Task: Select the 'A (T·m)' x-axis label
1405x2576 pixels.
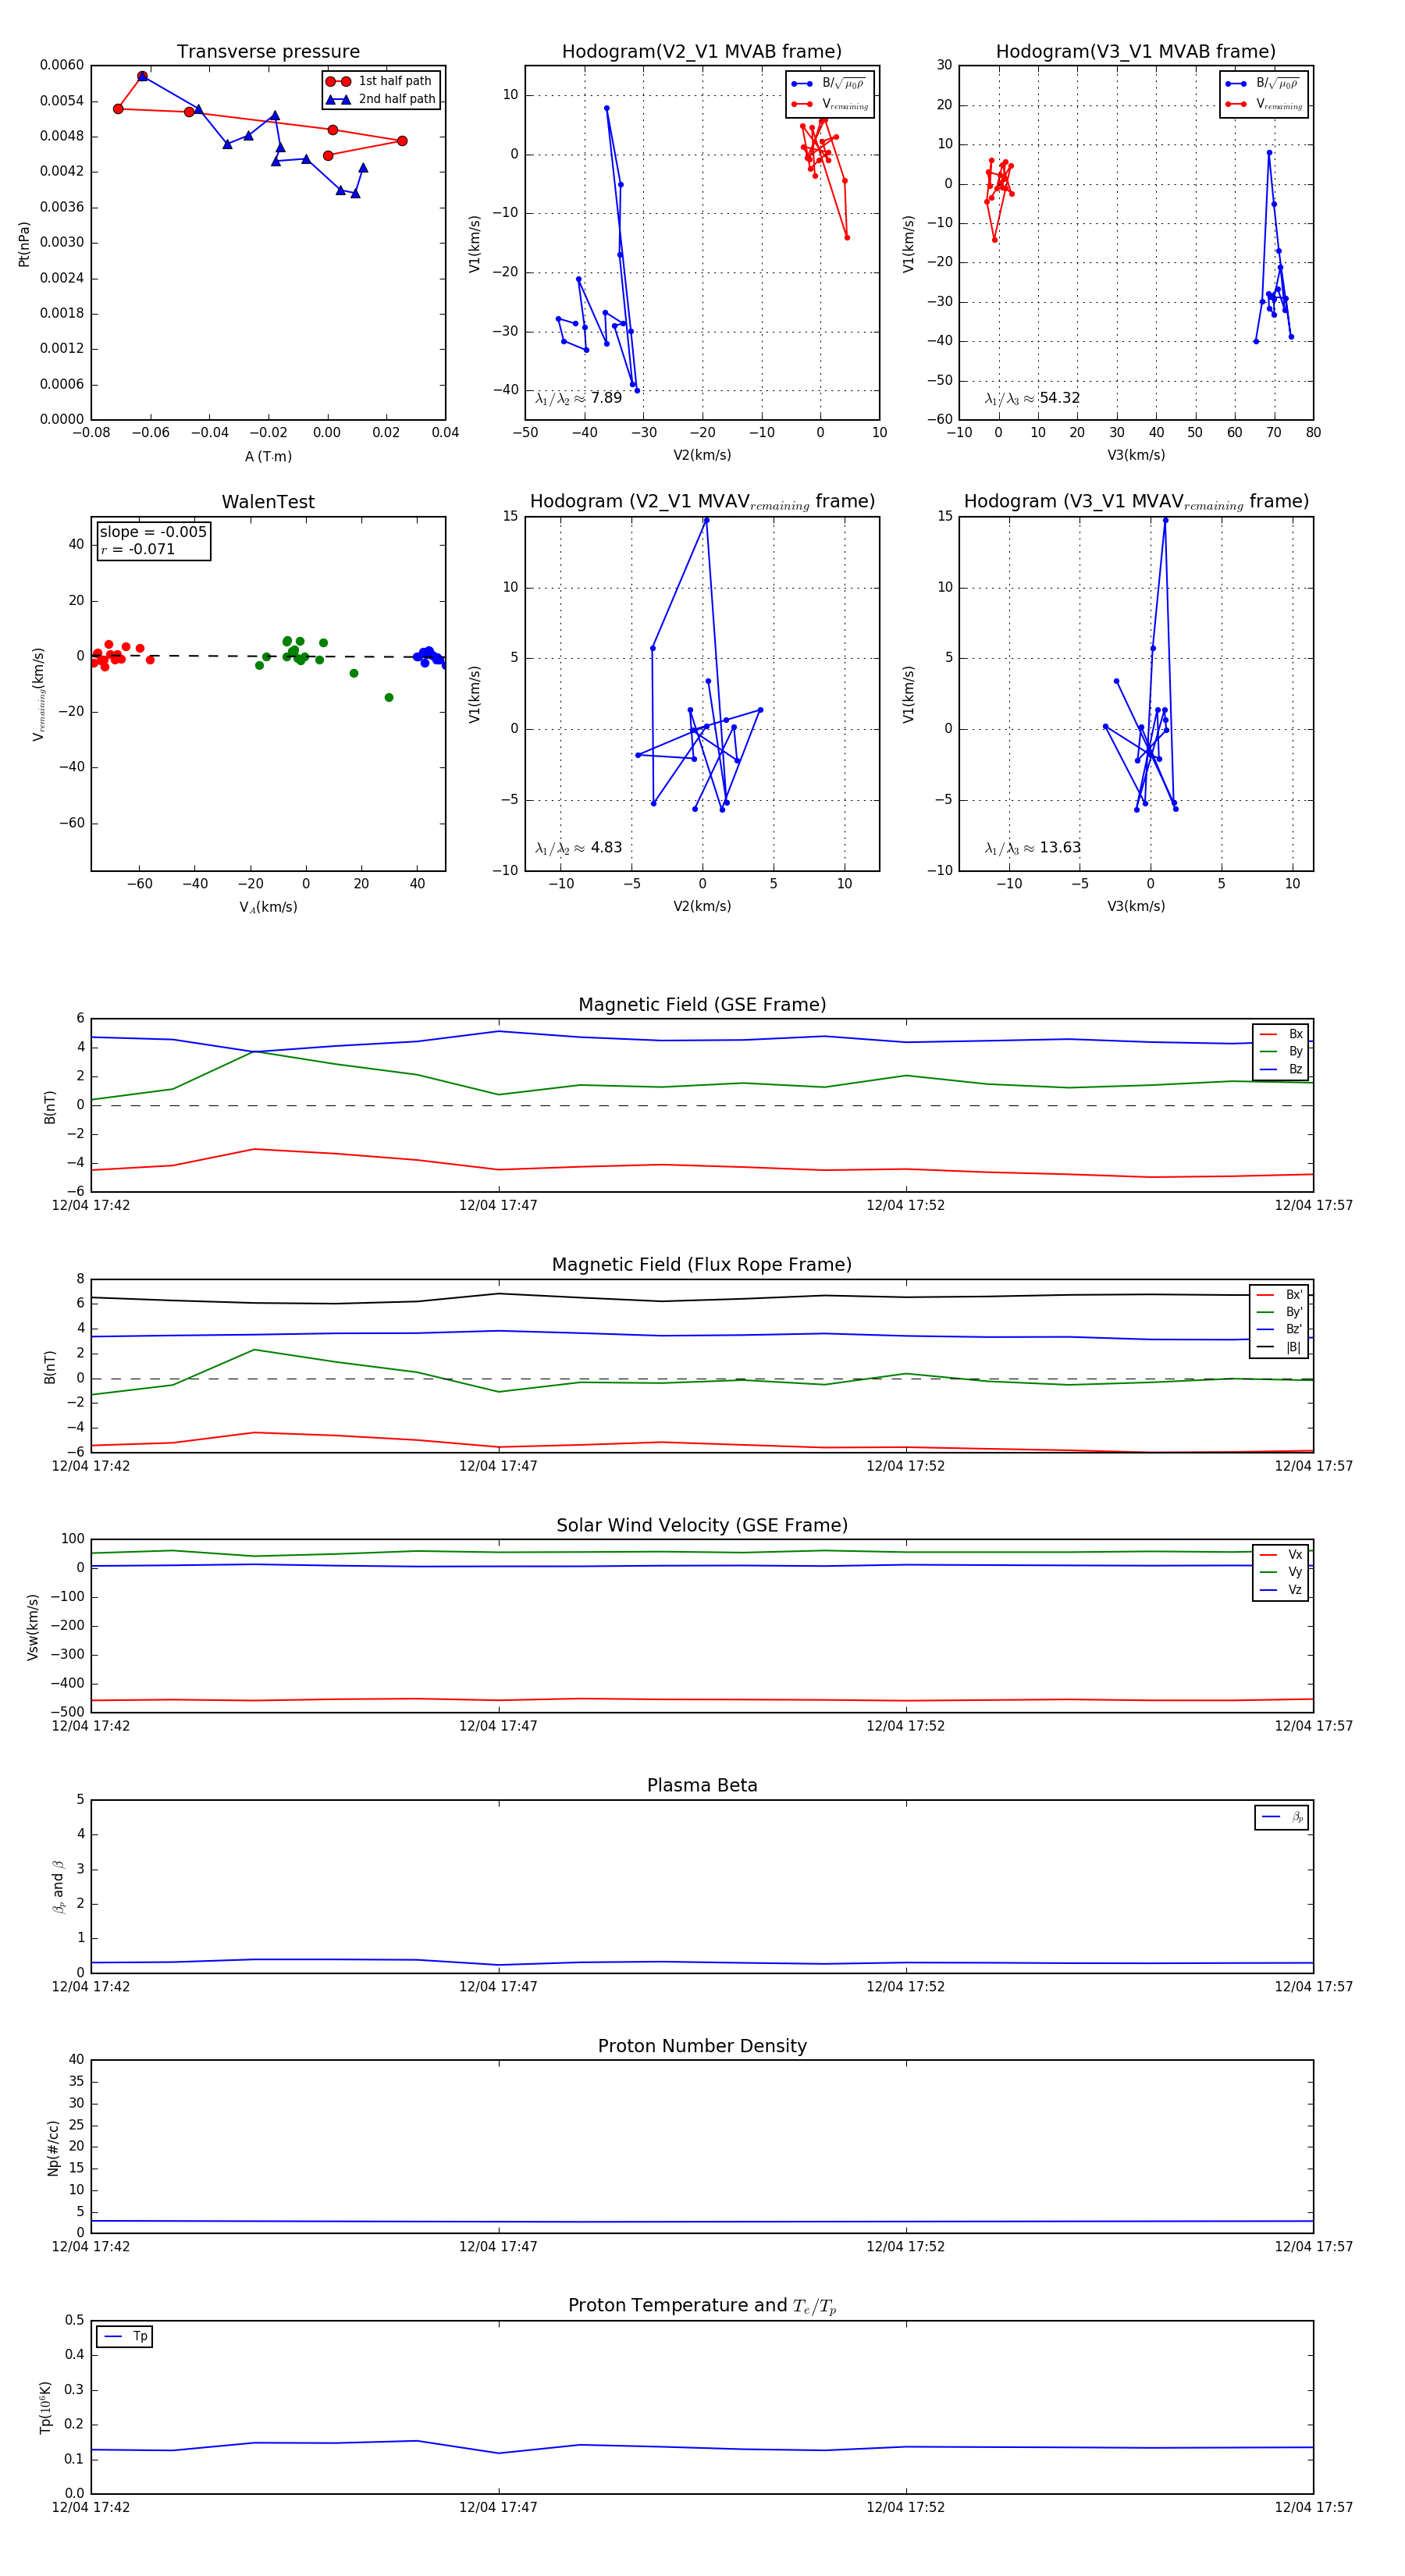Action: tap(268, 457)
